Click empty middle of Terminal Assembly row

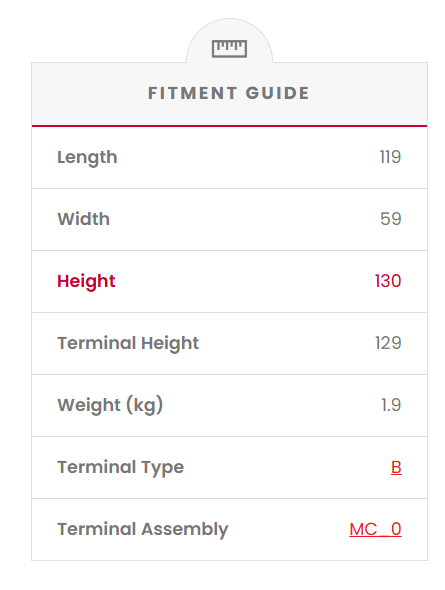coord(289,530)
